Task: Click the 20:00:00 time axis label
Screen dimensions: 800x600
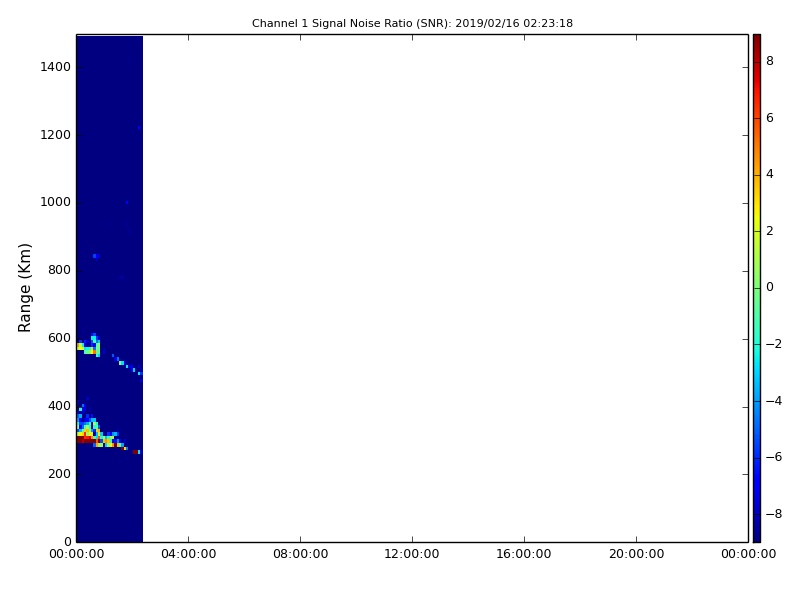Action: click(x=636, y=554)
